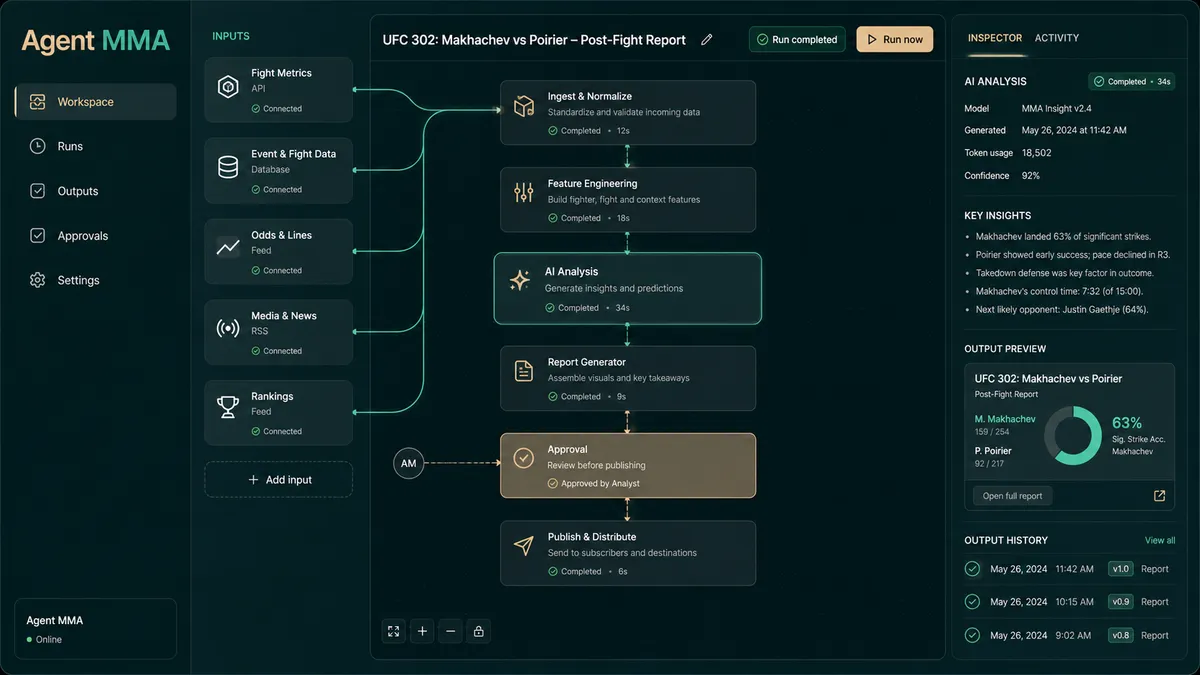Click 'M. Makhachev' in output preview
The image size is (1200, 675).
click(x=1005, y=419)
